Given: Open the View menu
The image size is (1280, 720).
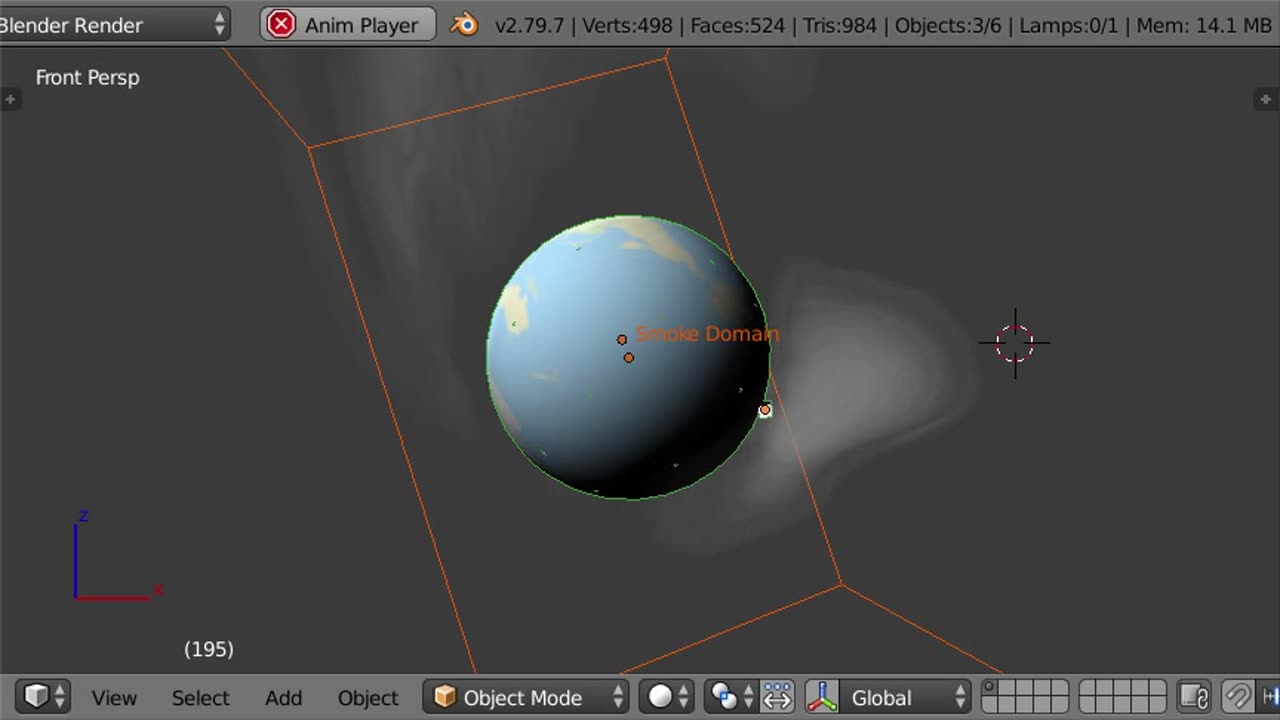Looking at the screenshot, I should pos(114,697).
